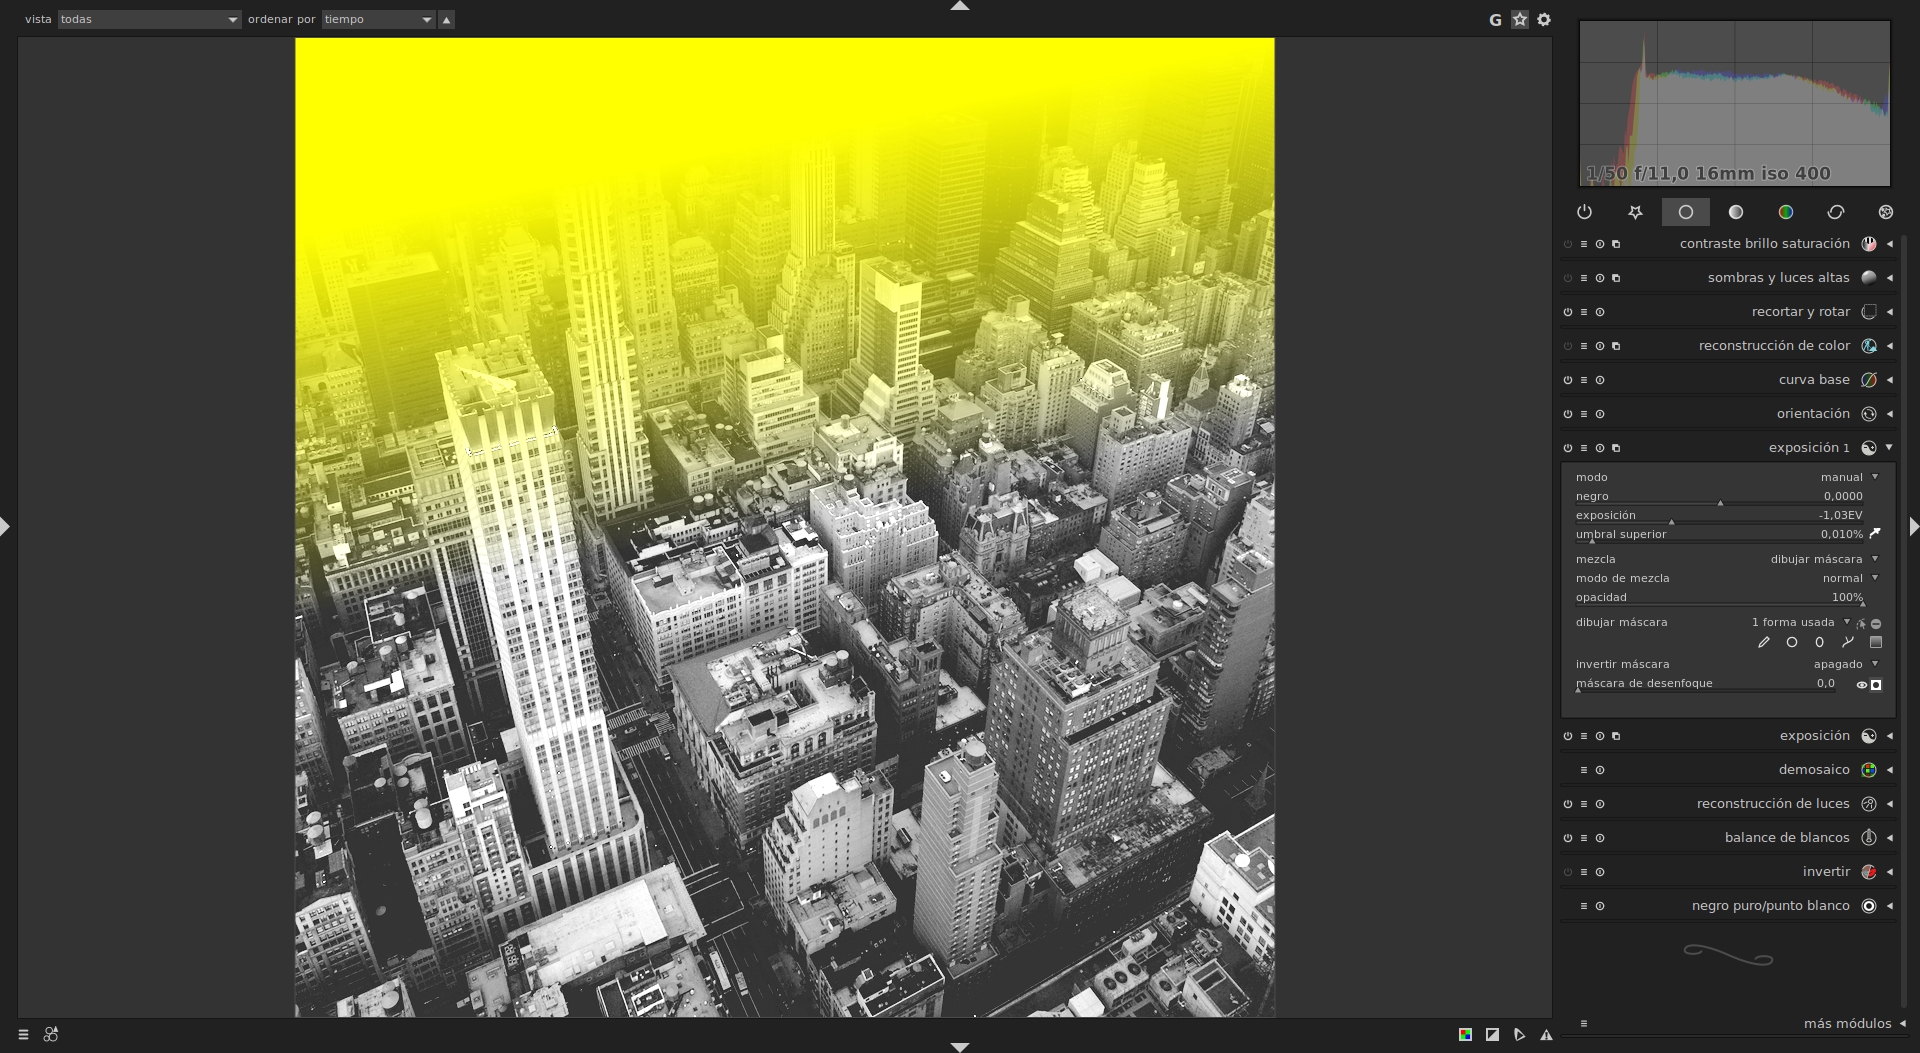Viewport: 1920px width, 1053px height.
Task: Disable recortar y rotar module
Action: coord(1568,312)
